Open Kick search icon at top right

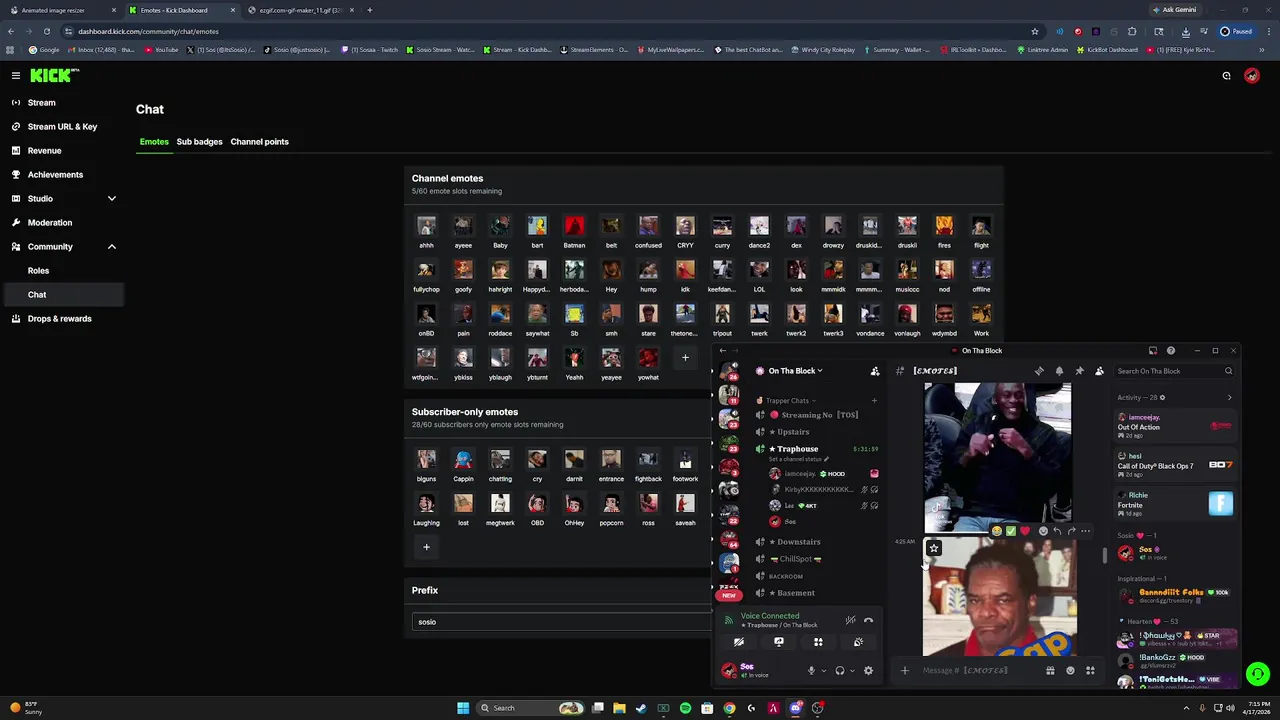[x=1226, y=76]
